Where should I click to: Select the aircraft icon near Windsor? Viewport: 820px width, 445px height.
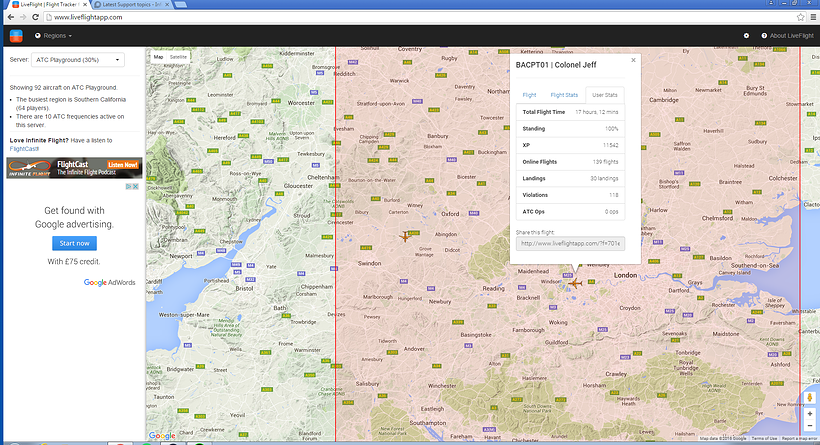pyautogui.click(x=575, y=283)
